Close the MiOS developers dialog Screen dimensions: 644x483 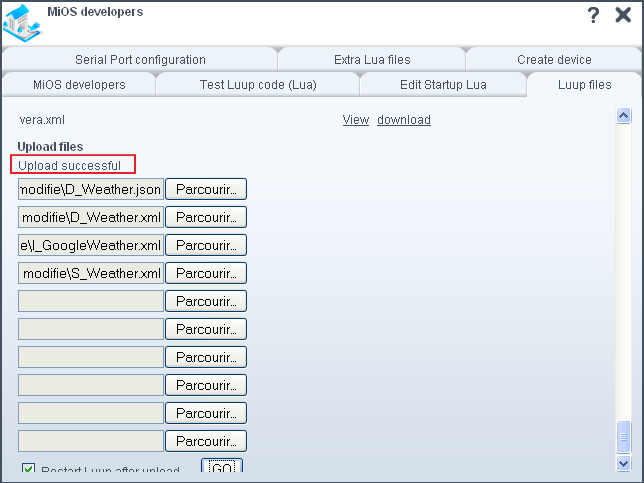click(x=623, y=15)
